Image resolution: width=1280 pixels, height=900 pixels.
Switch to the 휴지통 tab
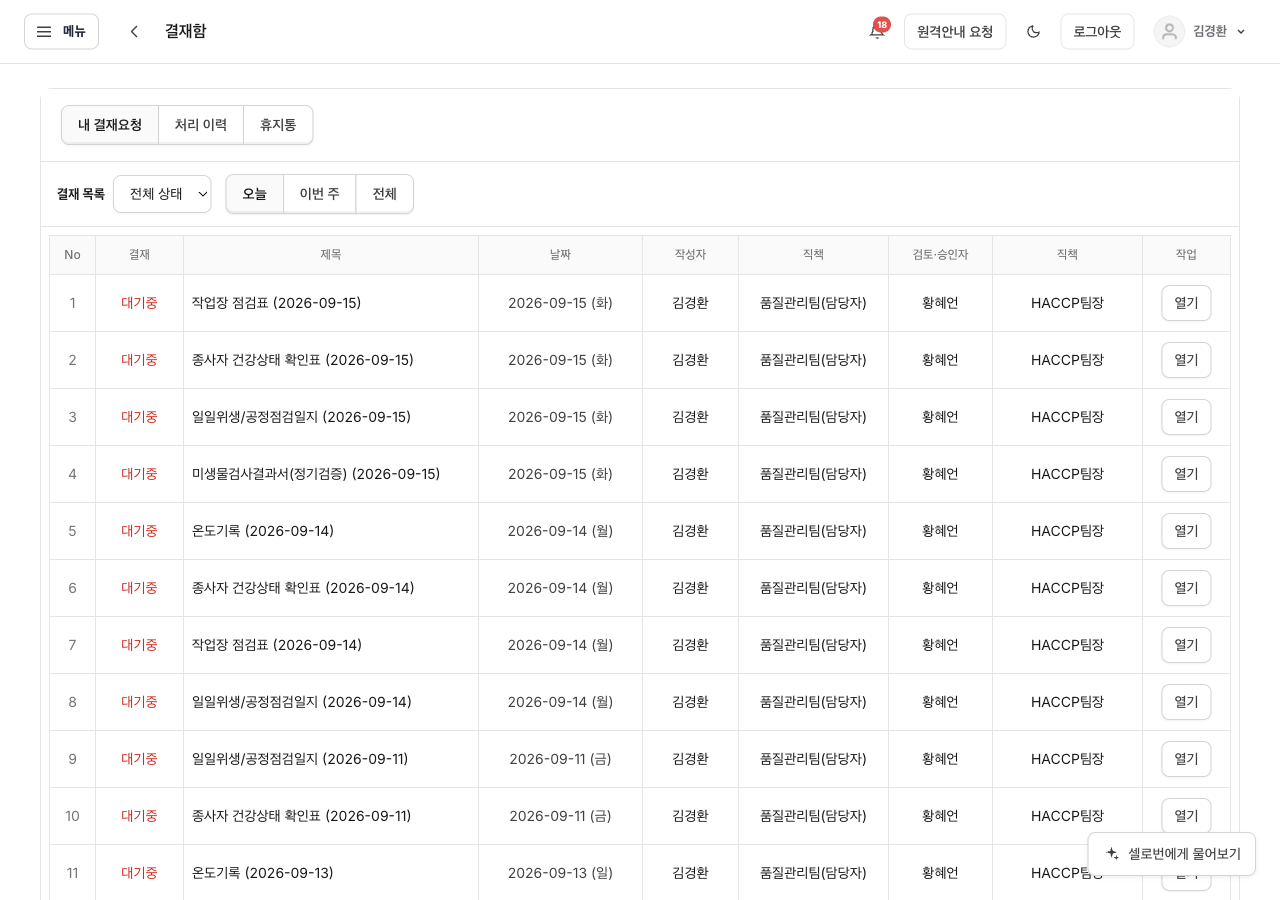point(278,125)
